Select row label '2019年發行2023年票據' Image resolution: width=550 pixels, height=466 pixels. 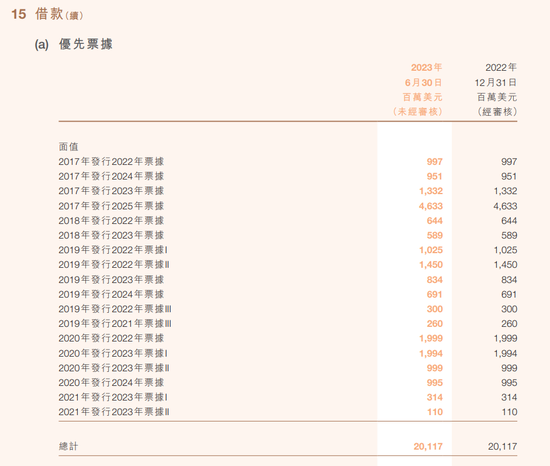click(x=111, y=280)
